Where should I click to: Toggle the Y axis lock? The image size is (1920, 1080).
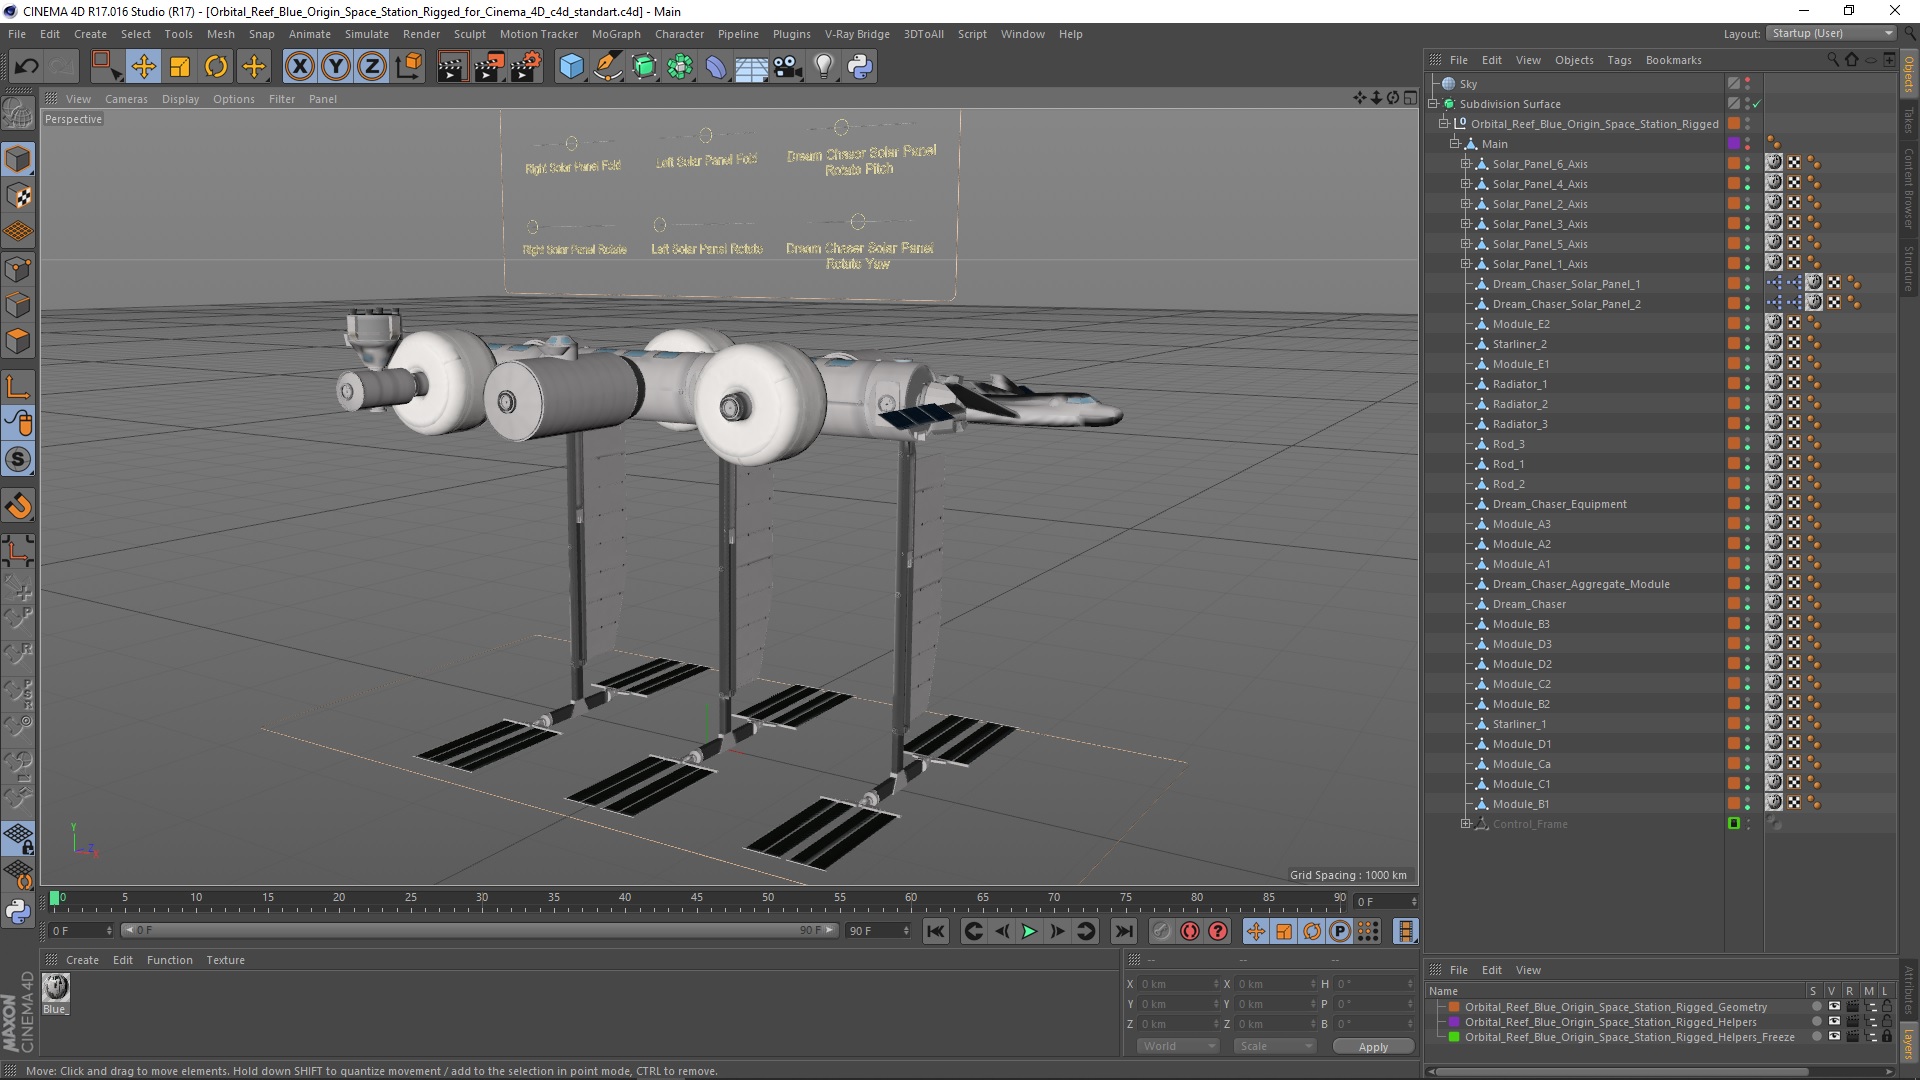pos(336,67)
